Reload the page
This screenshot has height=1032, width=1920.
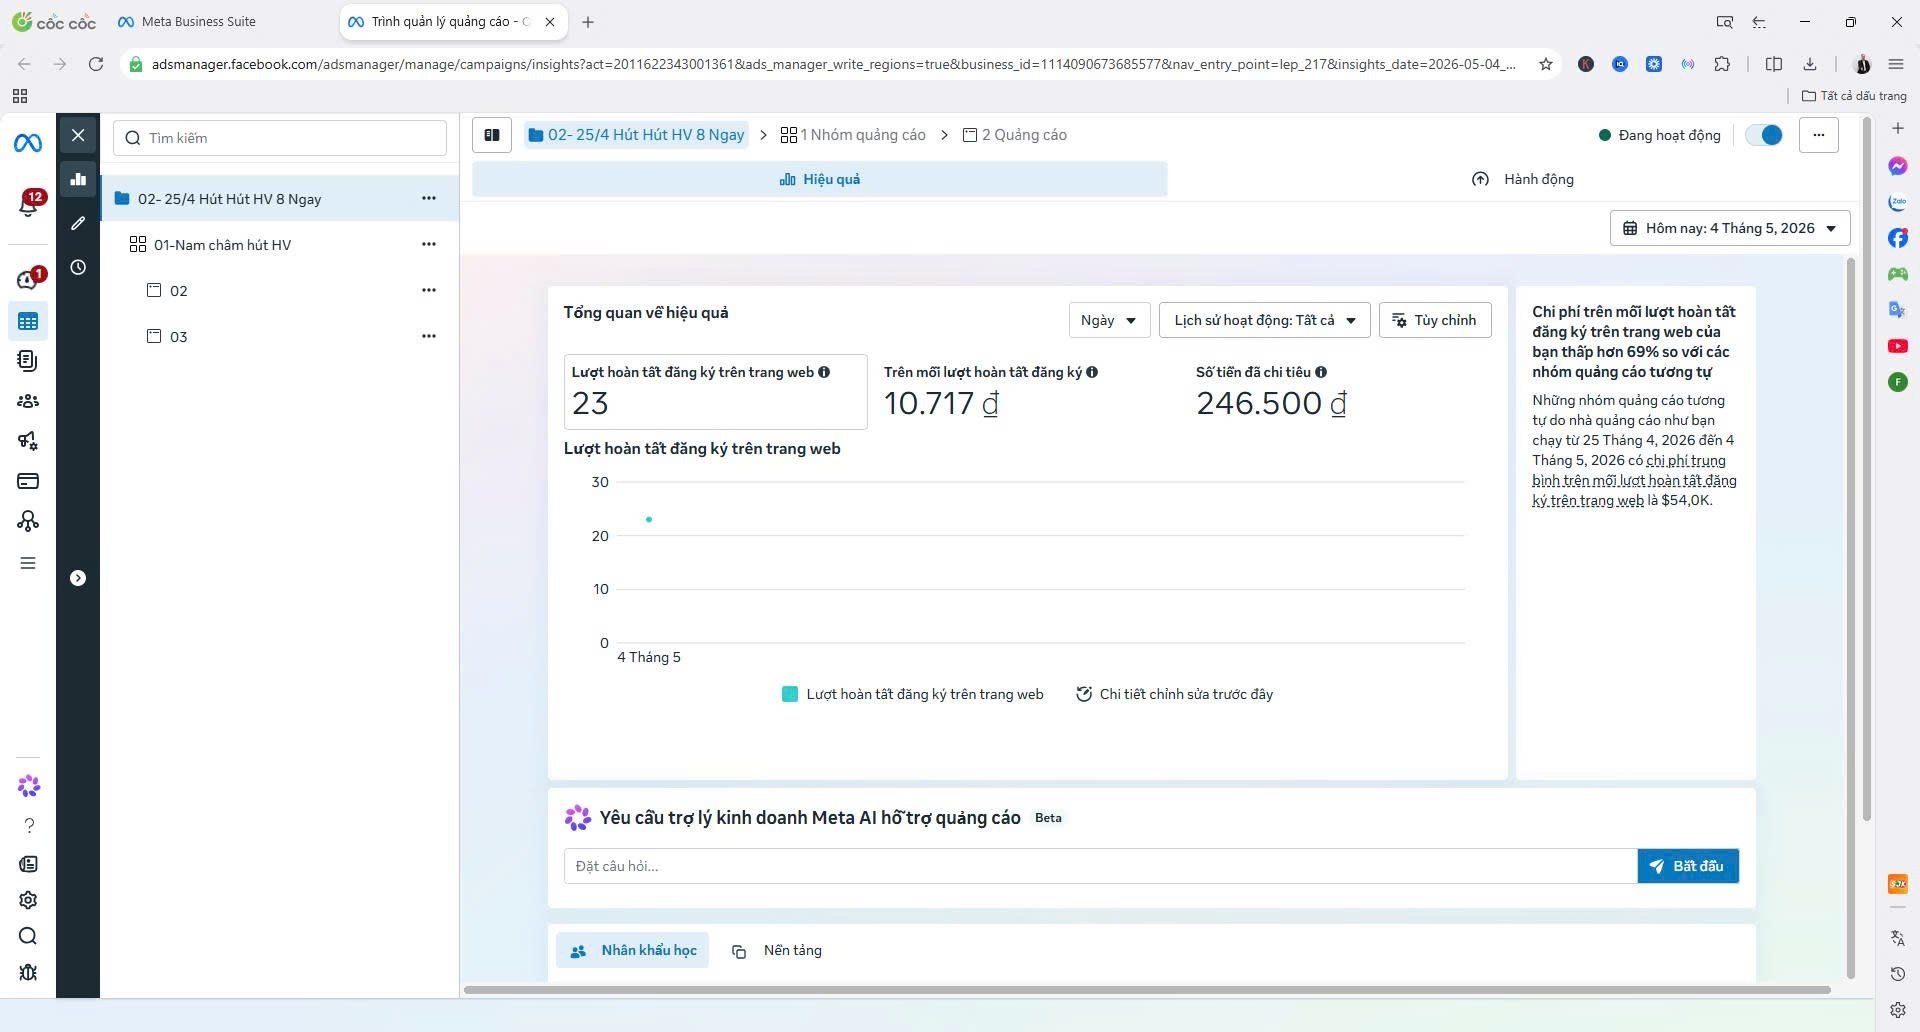point(96,64)
